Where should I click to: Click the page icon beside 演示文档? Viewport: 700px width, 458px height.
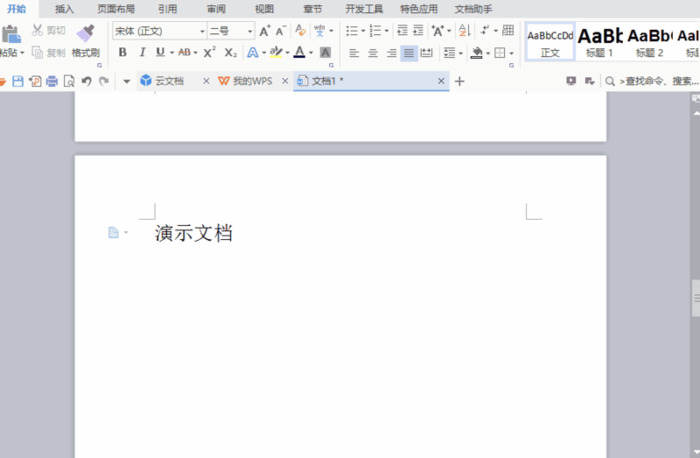tap(113, 232)
